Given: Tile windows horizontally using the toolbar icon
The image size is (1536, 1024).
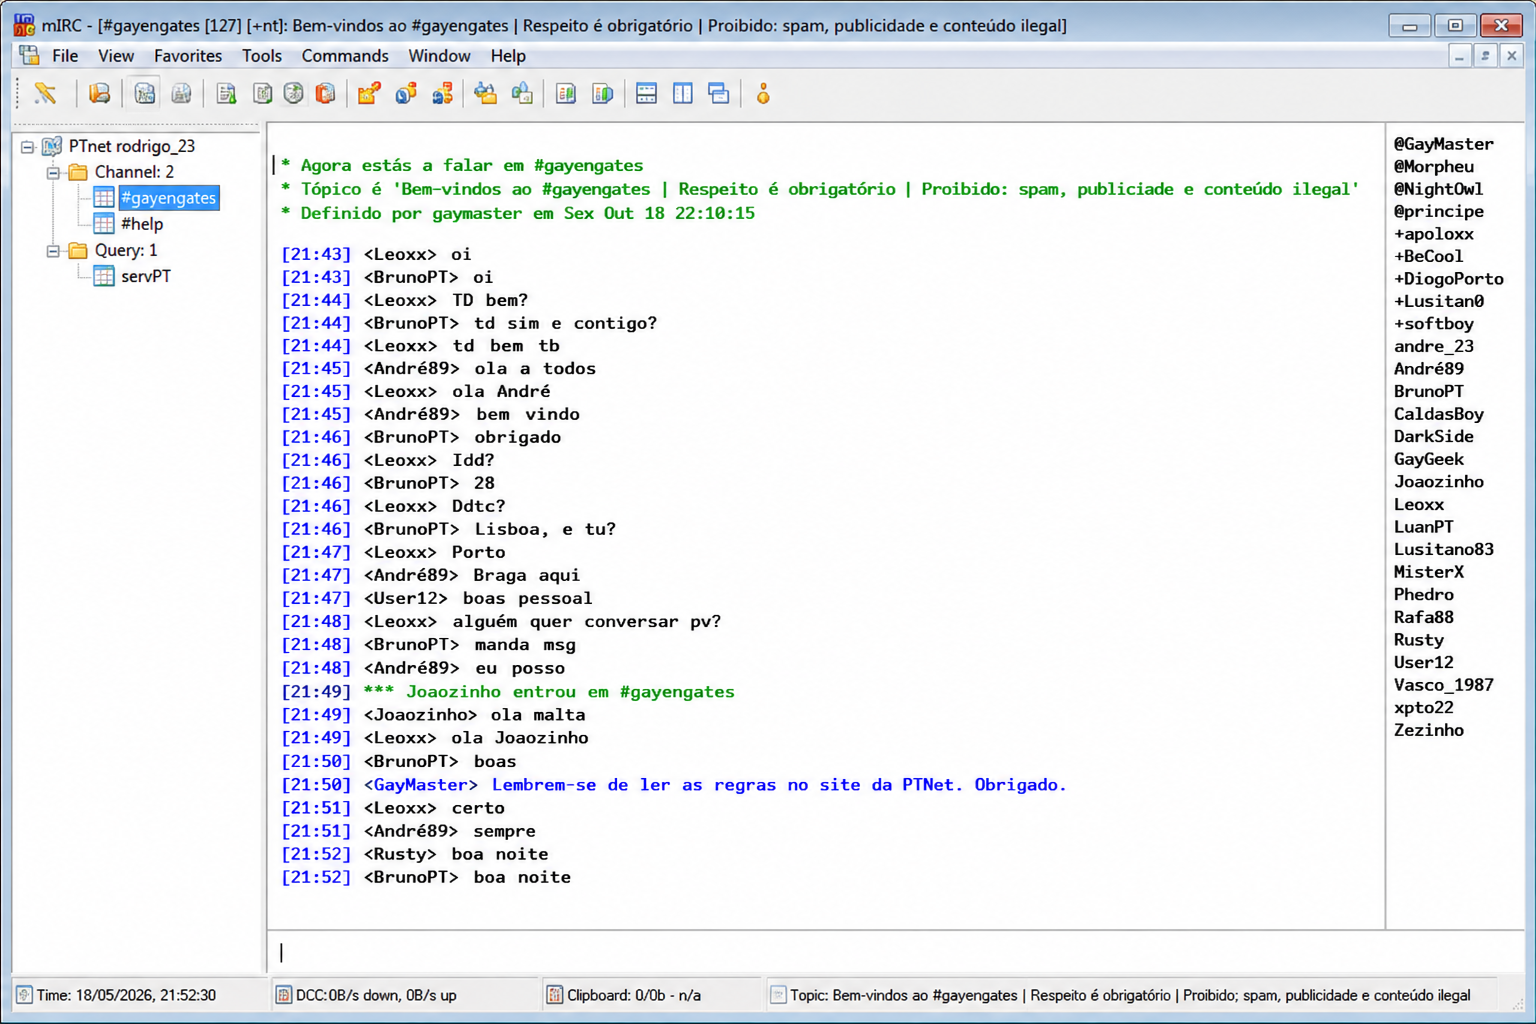Looking at the screenshot, I should click(x=646, y=94).
